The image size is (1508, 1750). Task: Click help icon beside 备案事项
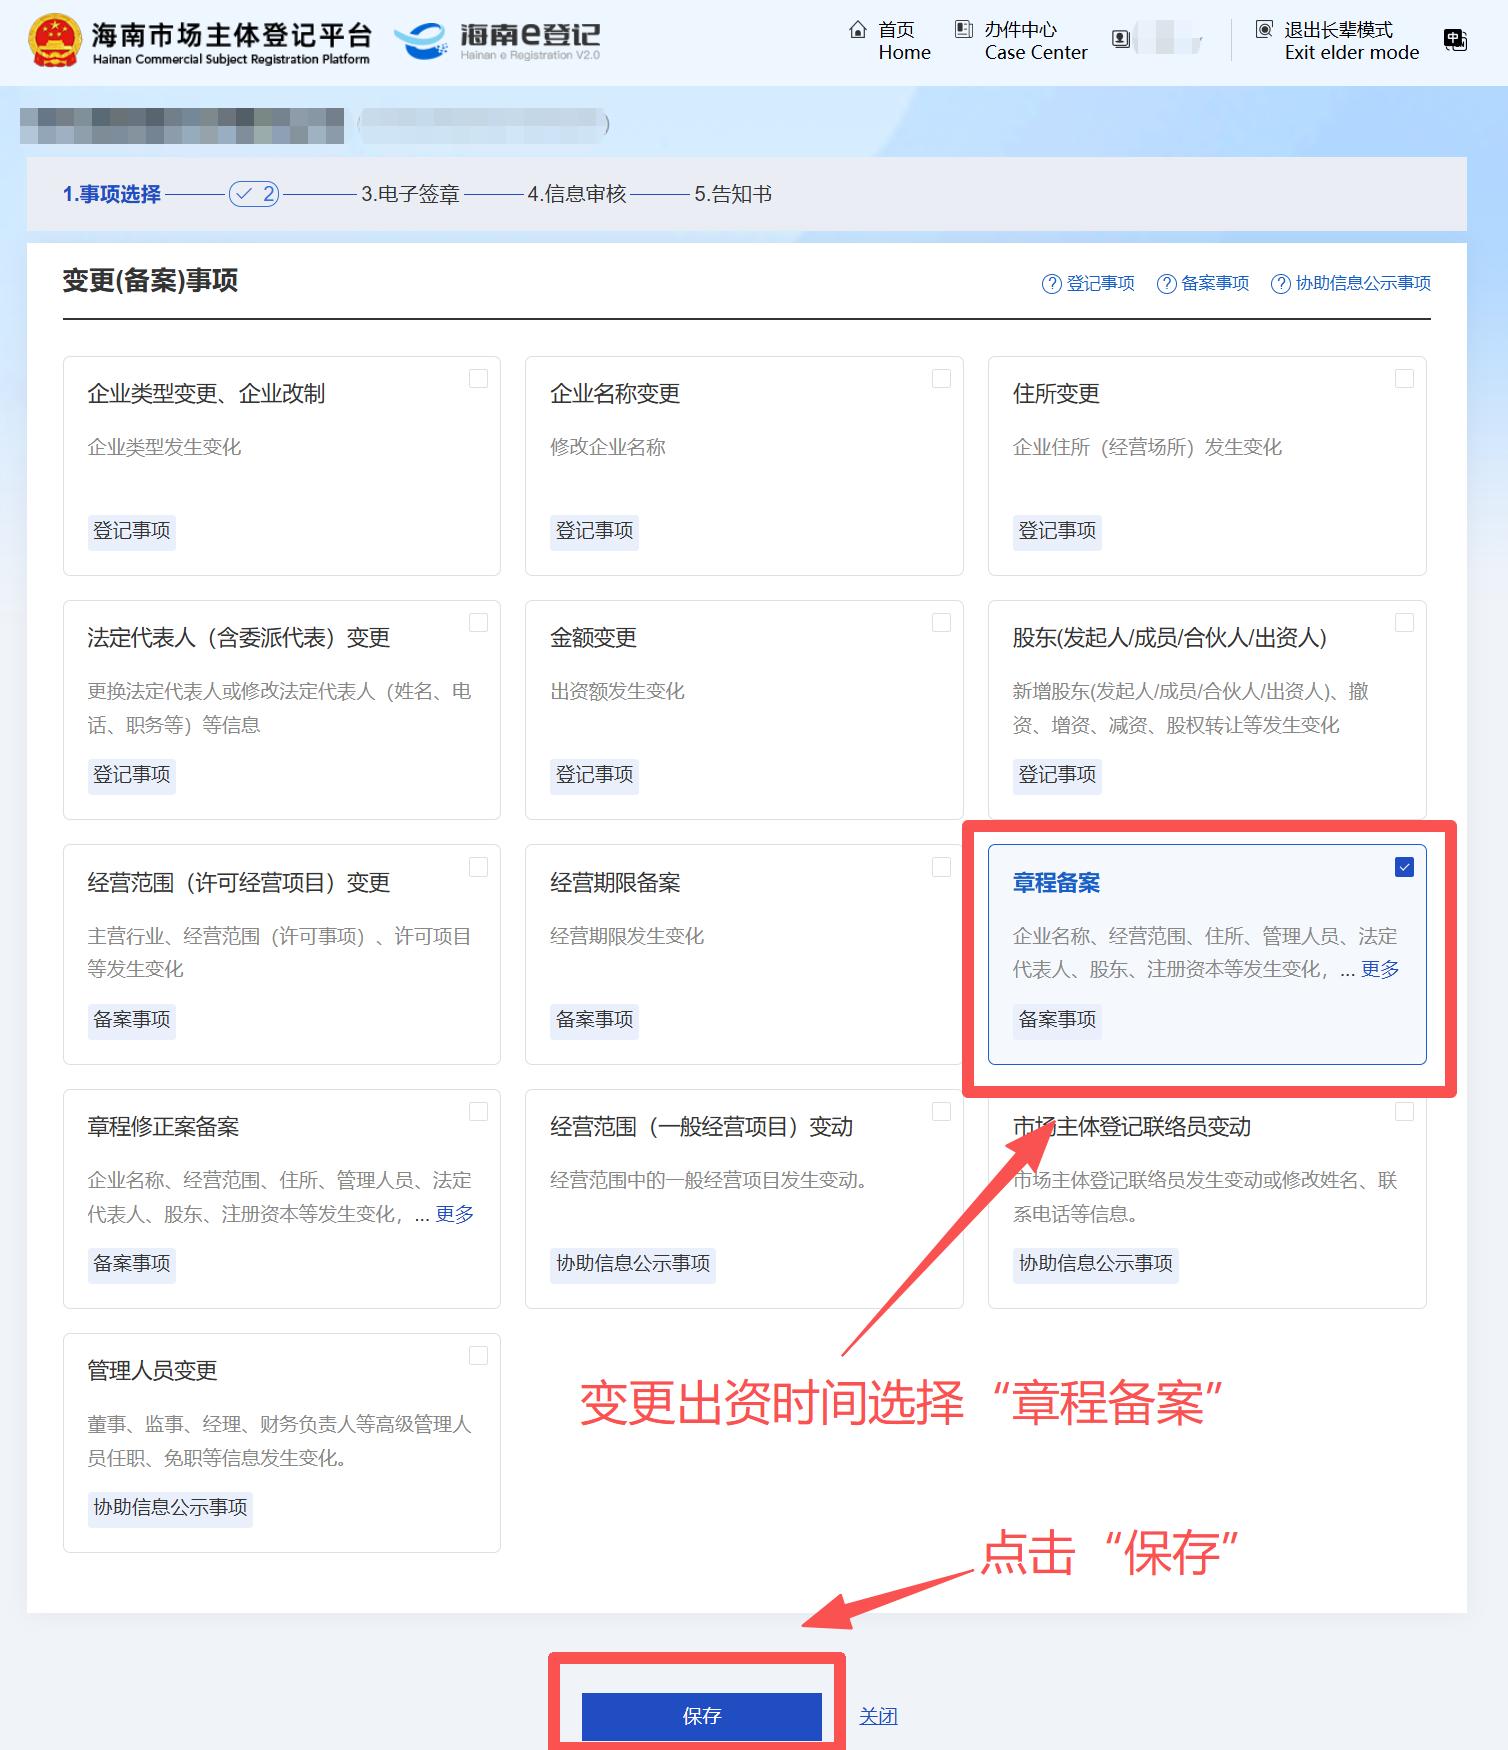coord(1166,284)
